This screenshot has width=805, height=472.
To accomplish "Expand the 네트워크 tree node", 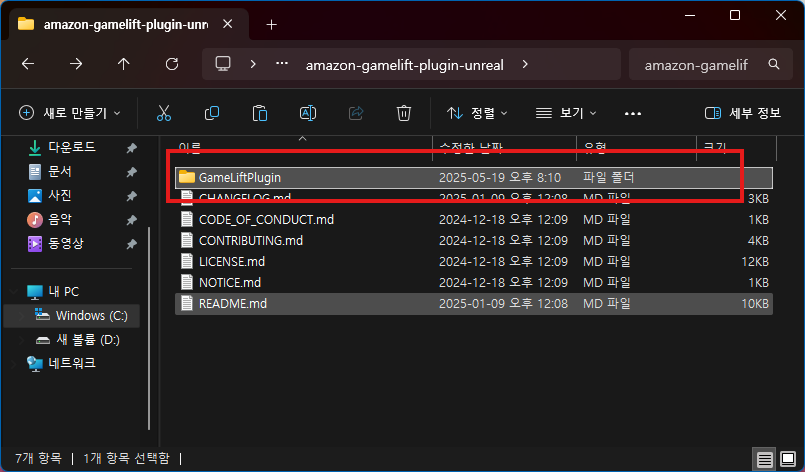I will point(14,364).
